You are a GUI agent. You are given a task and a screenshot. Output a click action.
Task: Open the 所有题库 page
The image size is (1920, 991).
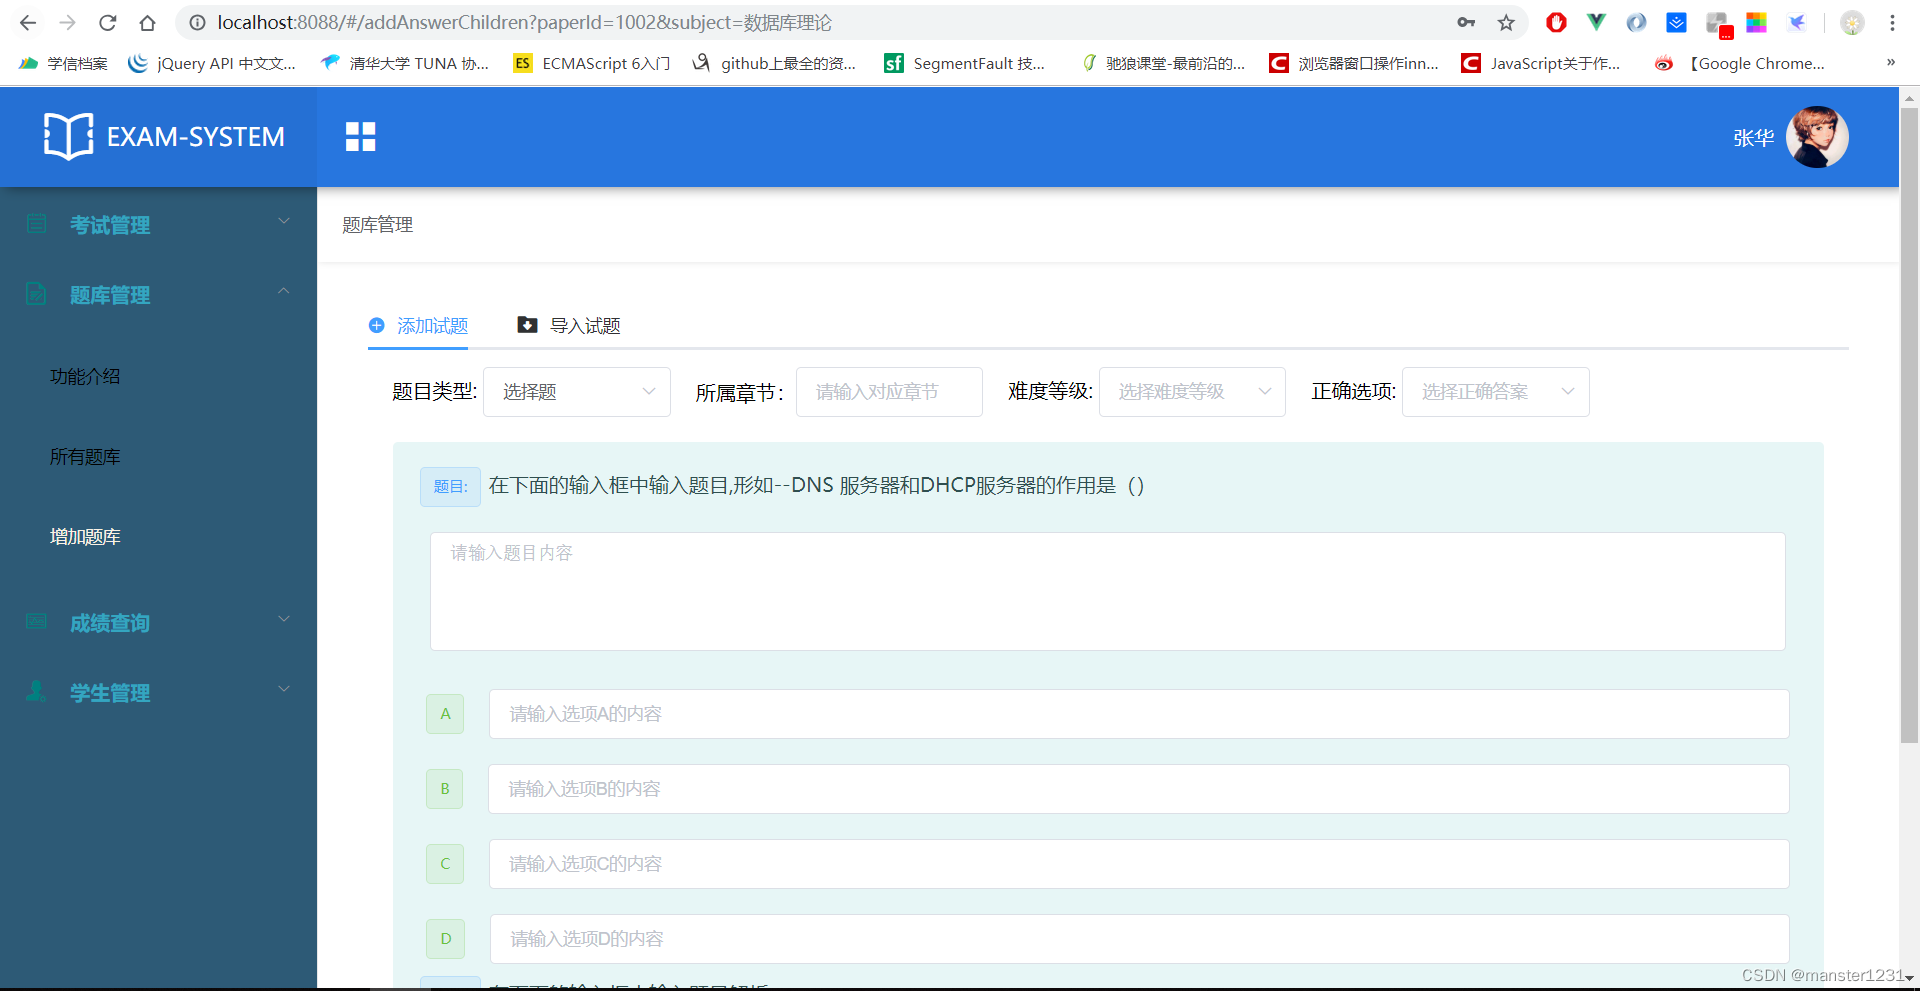[85, 456]
